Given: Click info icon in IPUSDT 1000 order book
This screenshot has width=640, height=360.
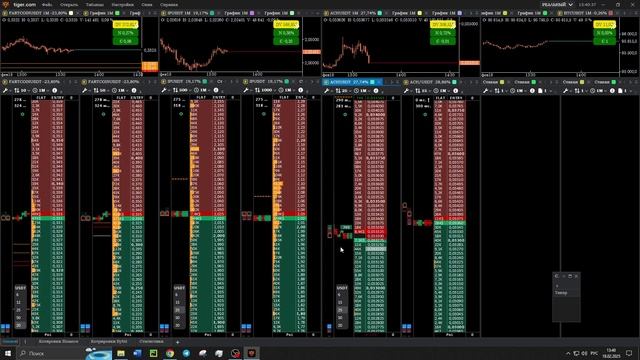Looking at the screenshot, I should click(301, 91).
